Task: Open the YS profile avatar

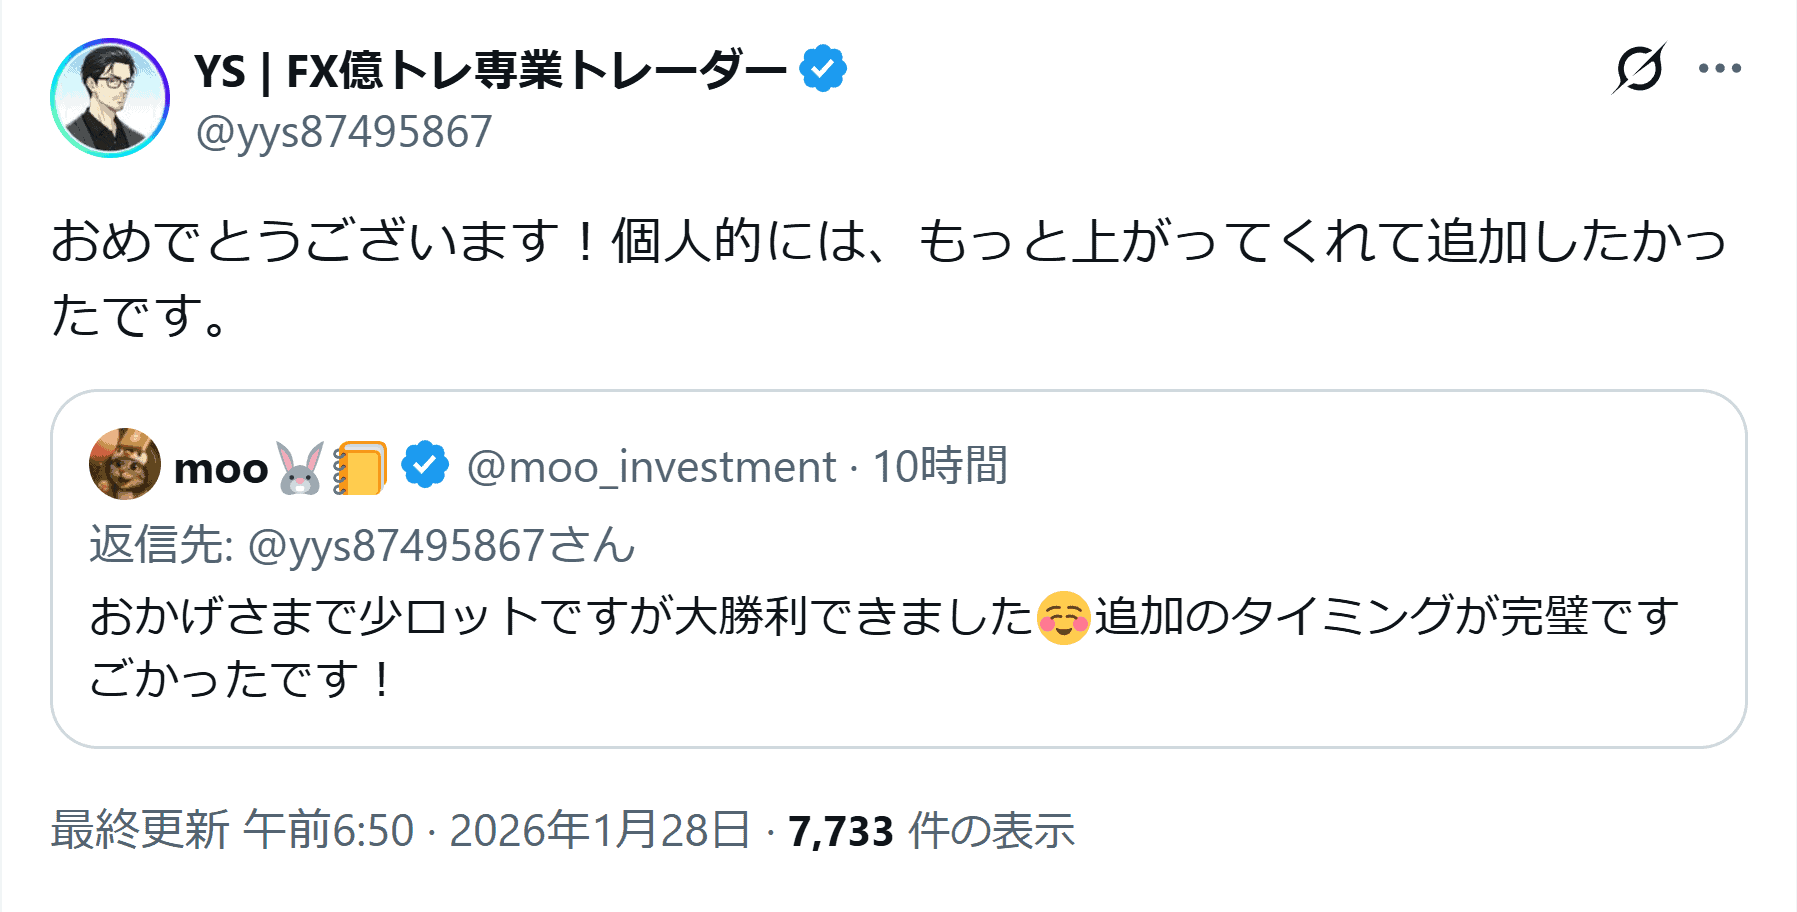Action: (110, 98)
